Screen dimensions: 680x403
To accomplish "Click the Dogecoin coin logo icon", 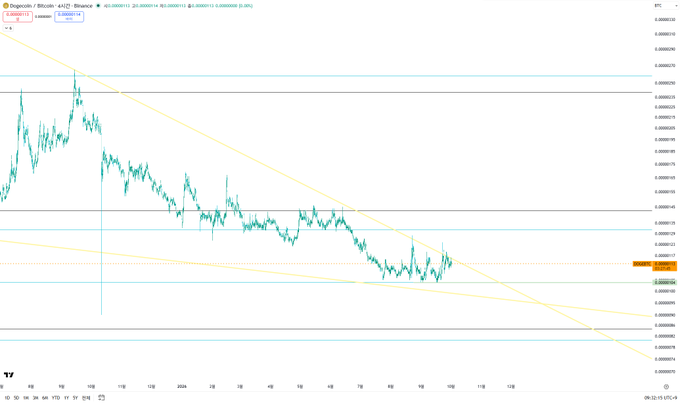I will pos(6,6).
